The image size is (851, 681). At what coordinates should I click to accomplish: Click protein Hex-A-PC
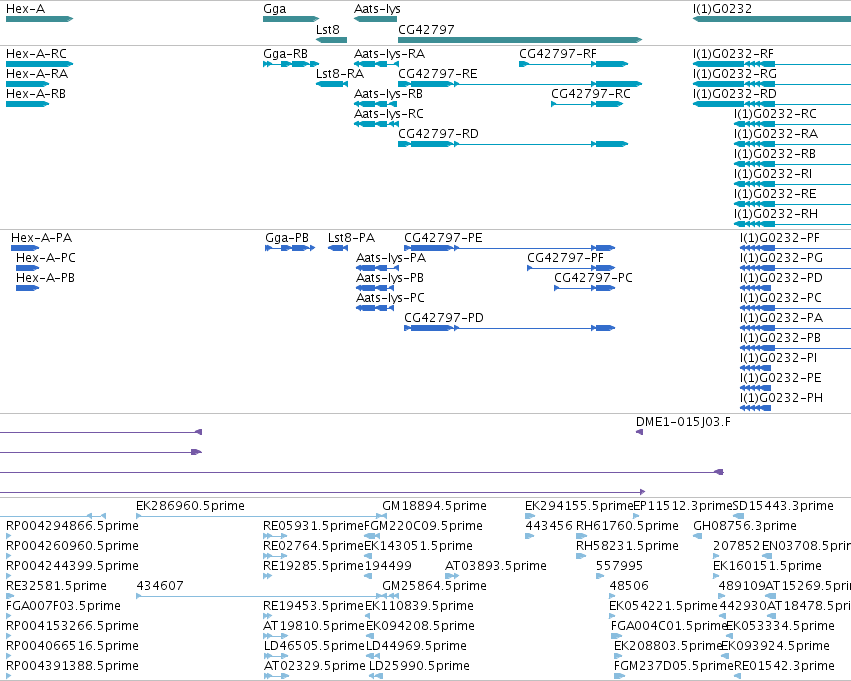pyautogui.click(x=28, y=268)
